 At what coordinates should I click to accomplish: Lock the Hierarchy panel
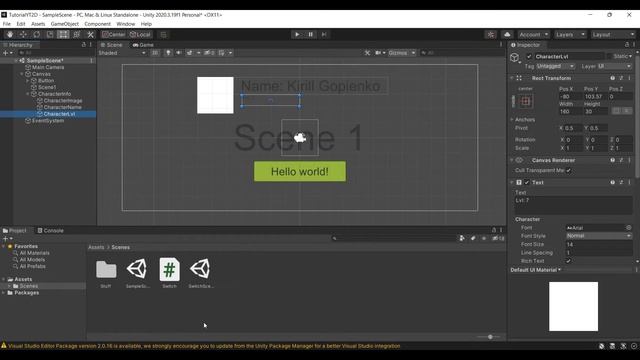pos(84,45)
